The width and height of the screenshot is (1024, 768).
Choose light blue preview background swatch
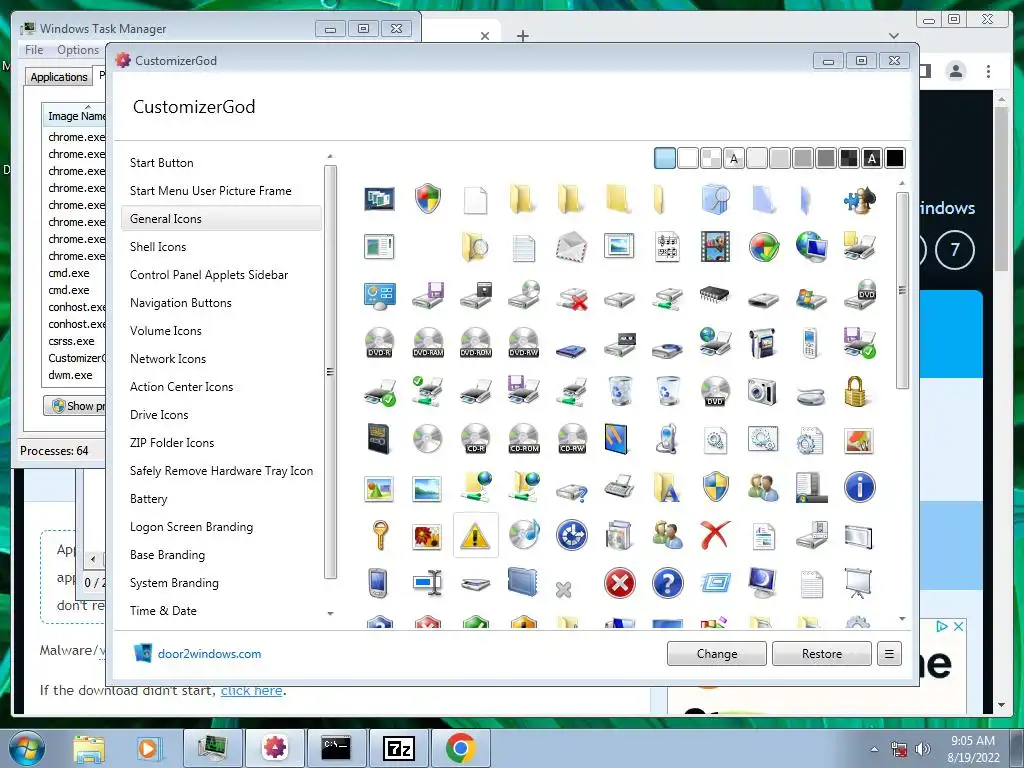(x=665, y=158)
